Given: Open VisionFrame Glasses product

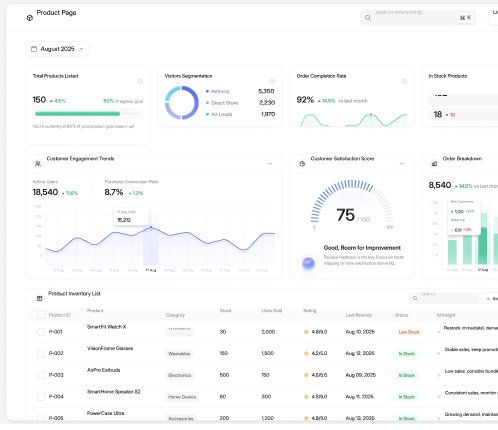Looking at the screenshot, I should tap(110, 348).
